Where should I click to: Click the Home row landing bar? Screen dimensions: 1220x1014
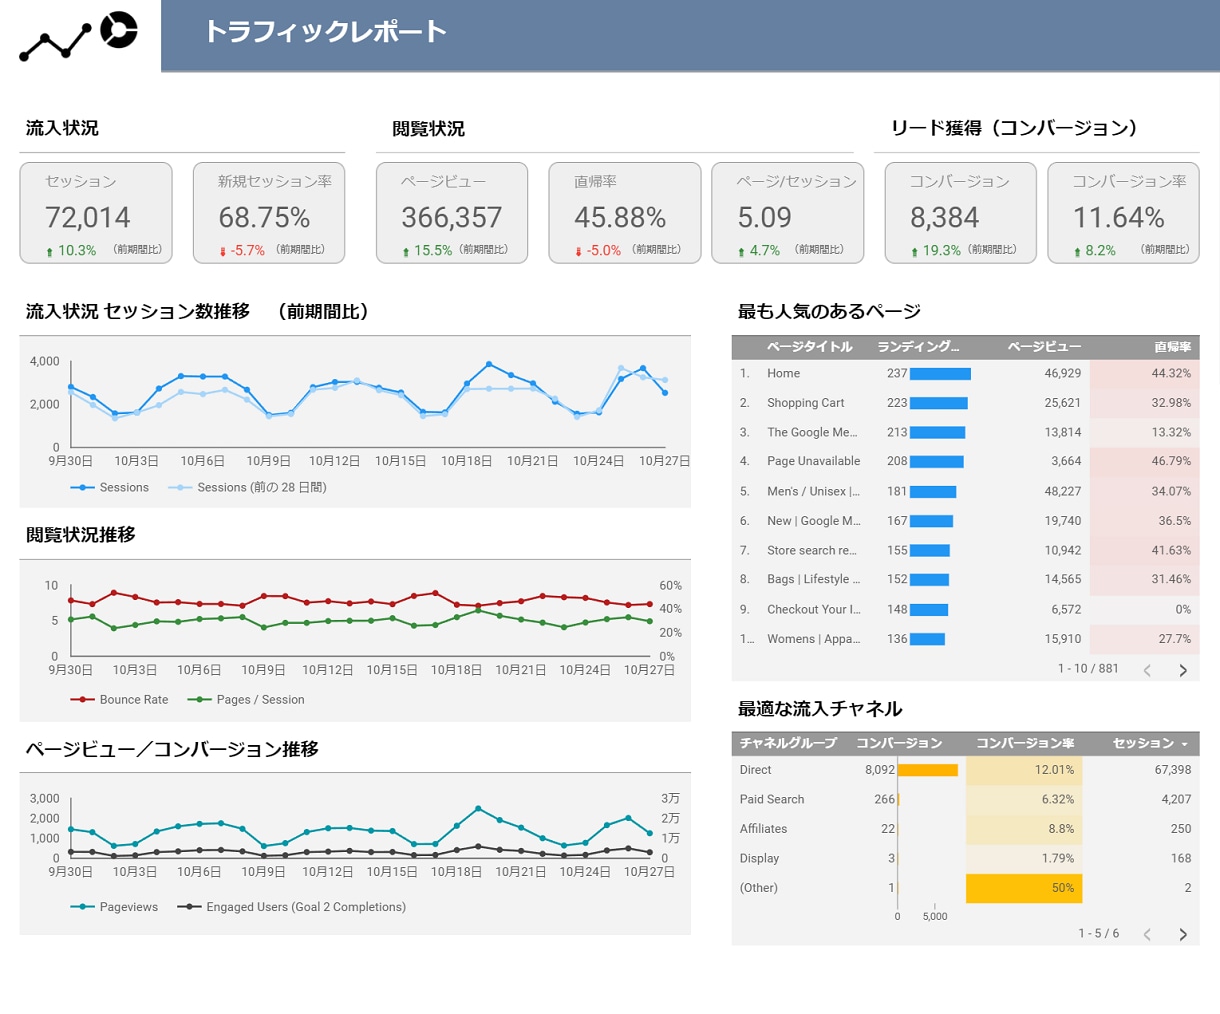pos(940,374)
